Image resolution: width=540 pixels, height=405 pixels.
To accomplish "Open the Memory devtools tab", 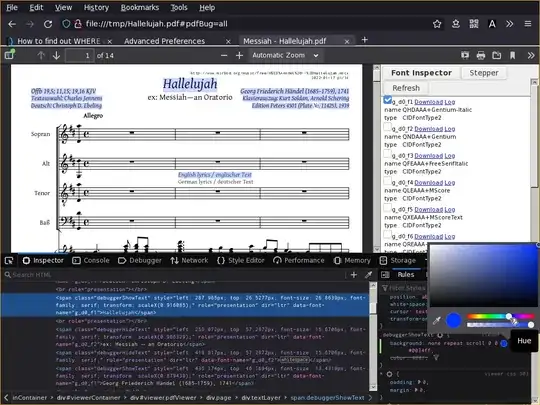I will coord(352,261).
